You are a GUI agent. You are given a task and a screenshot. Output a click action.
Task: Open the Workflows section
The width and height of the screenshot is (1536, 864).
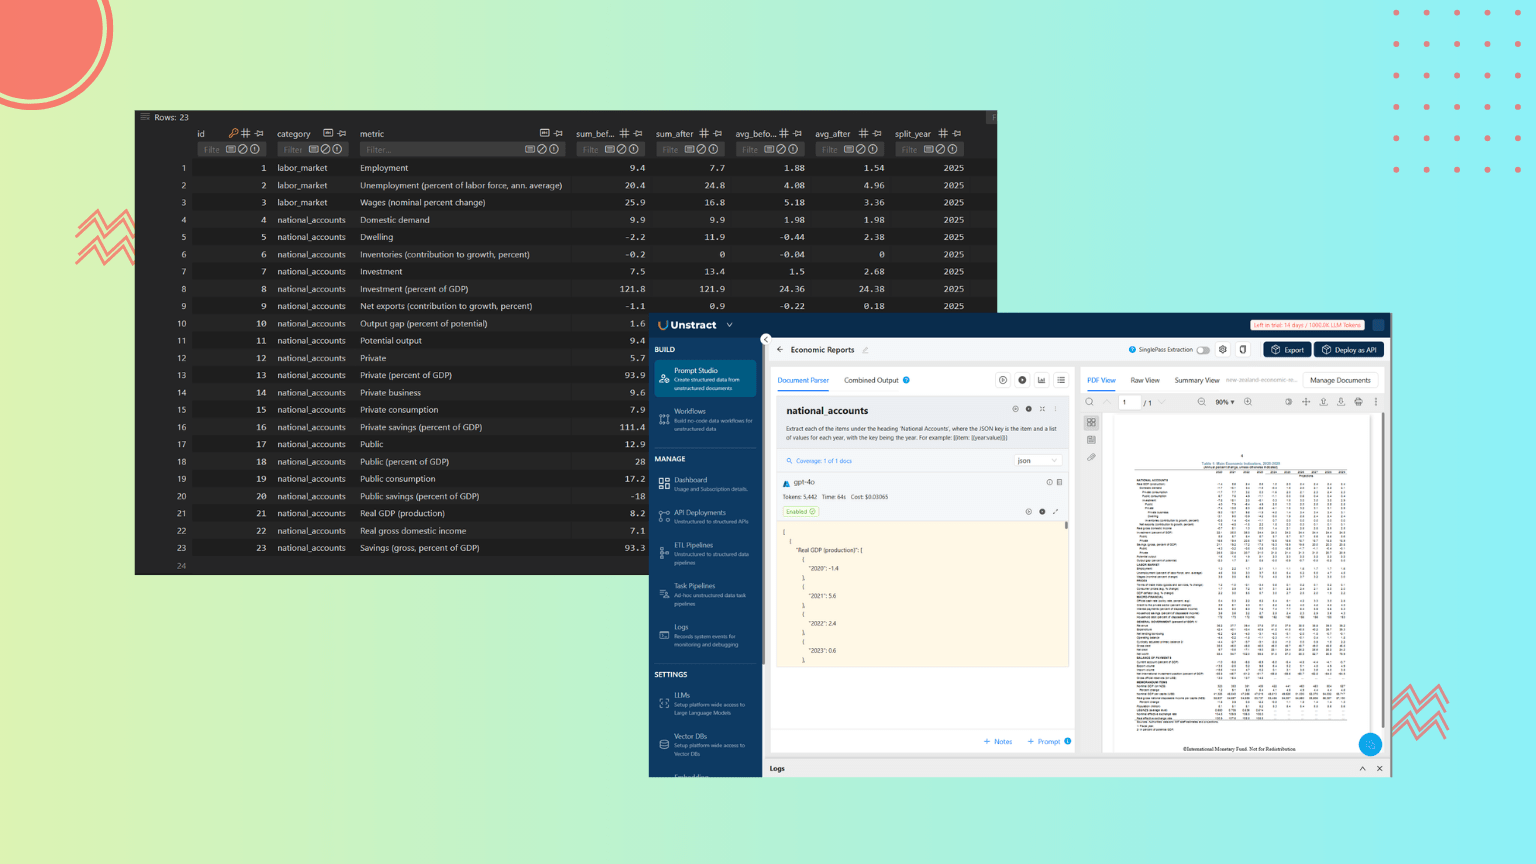tap(705, 419)
